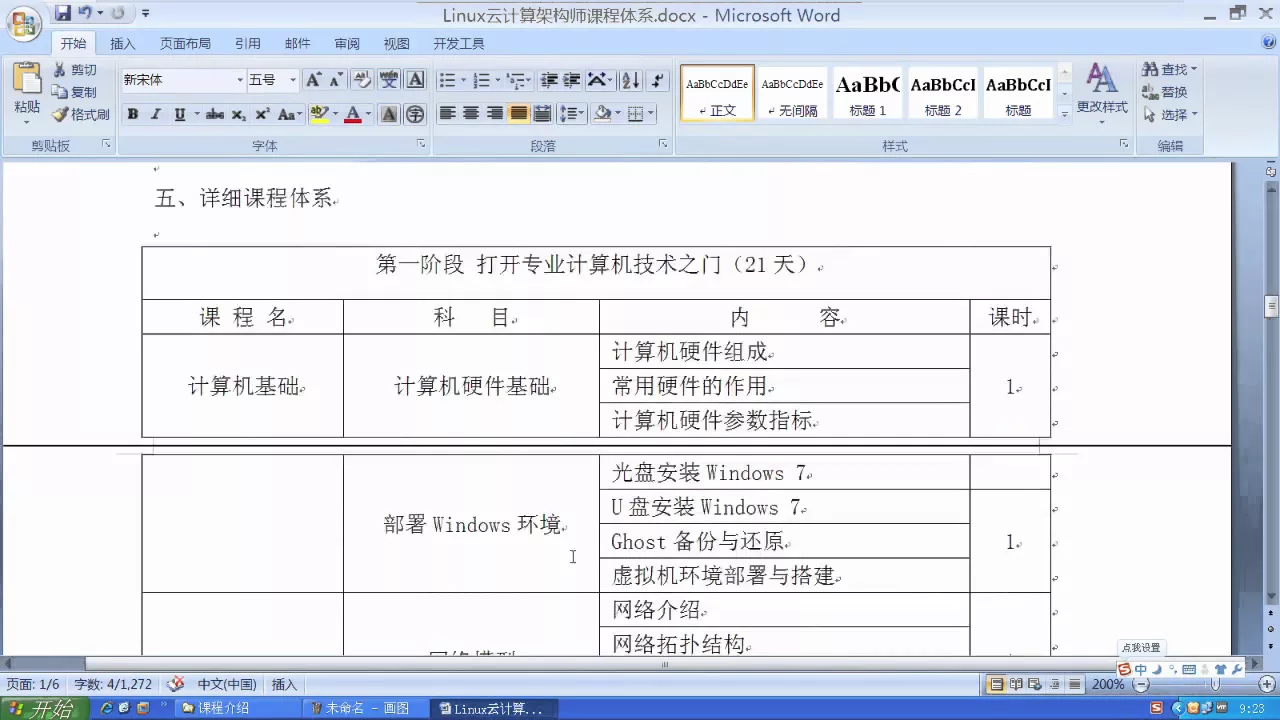This screenshot has width=1280, height=720.
Task: Apply strikethrough formatting
Action: [x=215, y=114]
